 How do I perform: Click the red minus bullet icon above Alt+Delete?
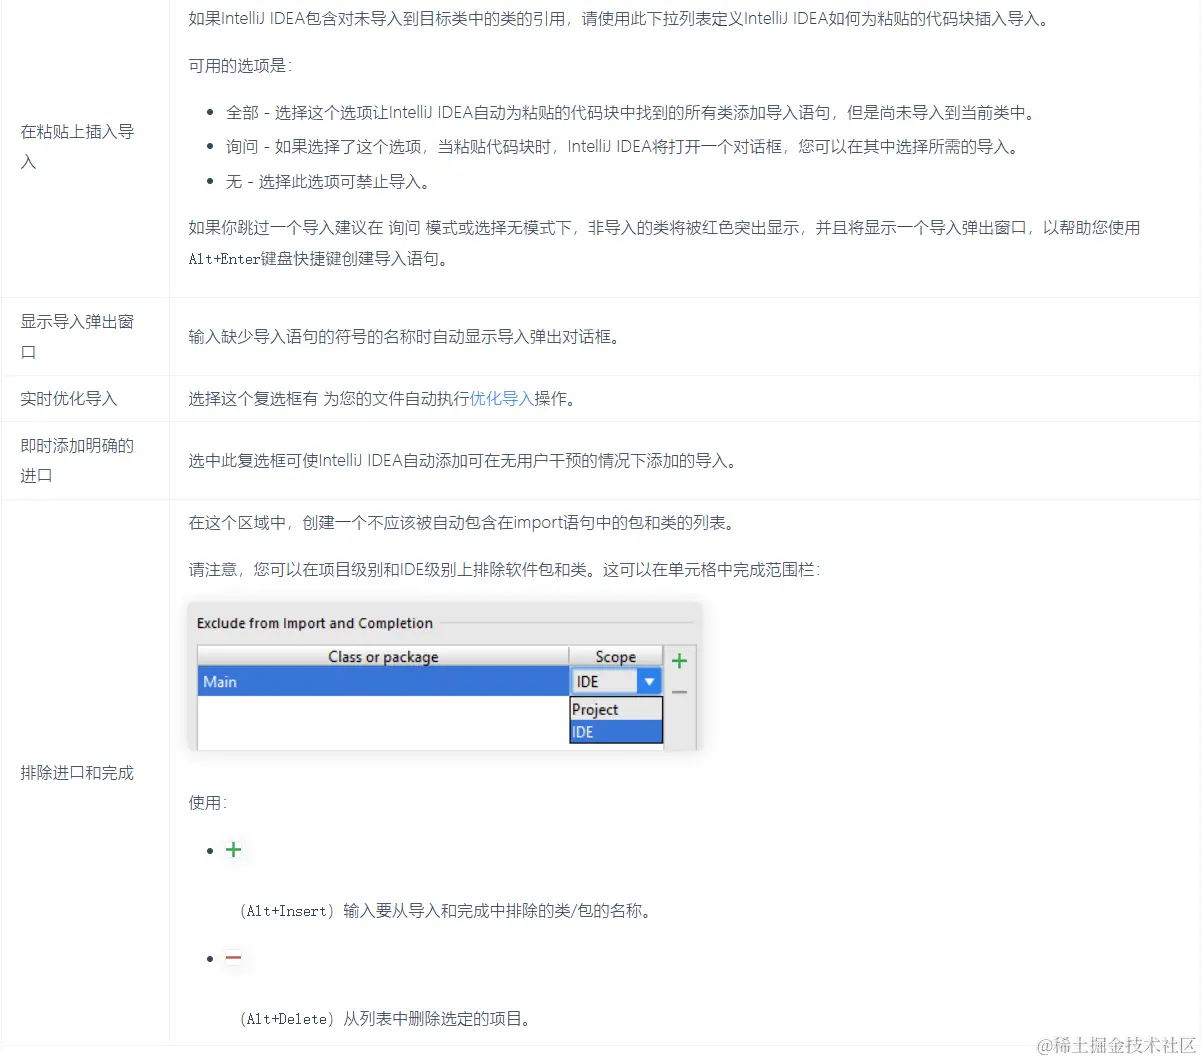click(233, 958)
